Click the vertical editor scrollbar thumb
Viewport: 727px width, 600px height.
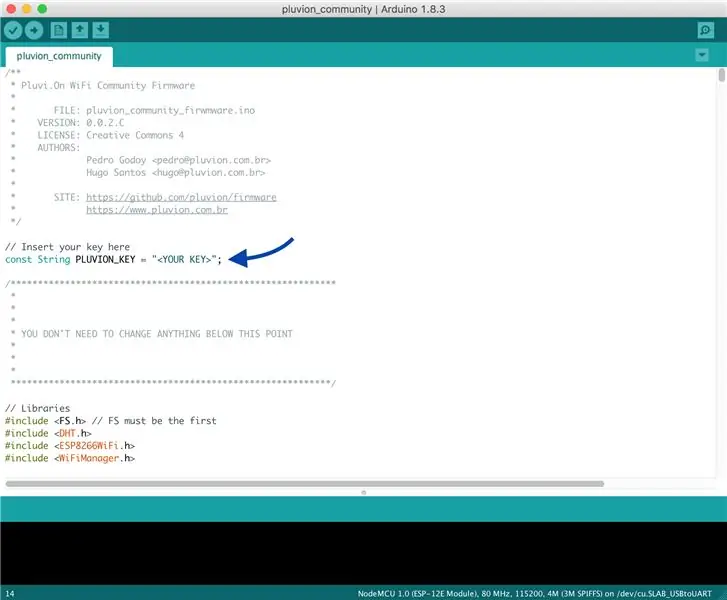[x=721, y=75]
